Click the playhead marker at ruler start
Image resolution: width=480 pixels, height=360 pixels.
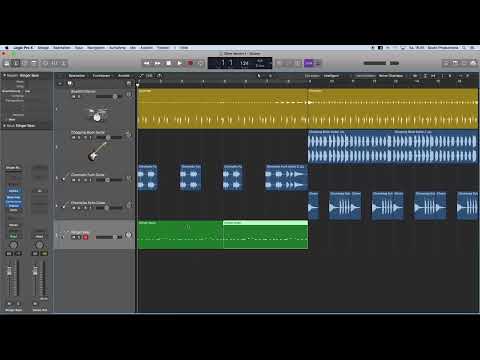(137, 85)
